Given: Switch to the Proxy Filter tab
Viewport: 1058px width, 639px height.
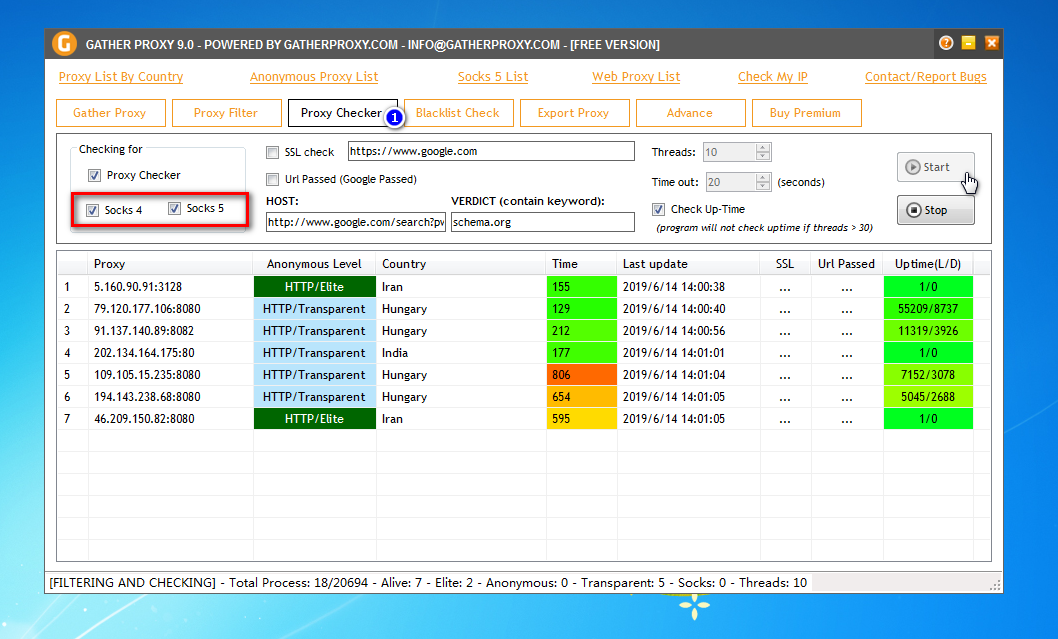Looking at the screenshot, I should (x=227, y=113).
